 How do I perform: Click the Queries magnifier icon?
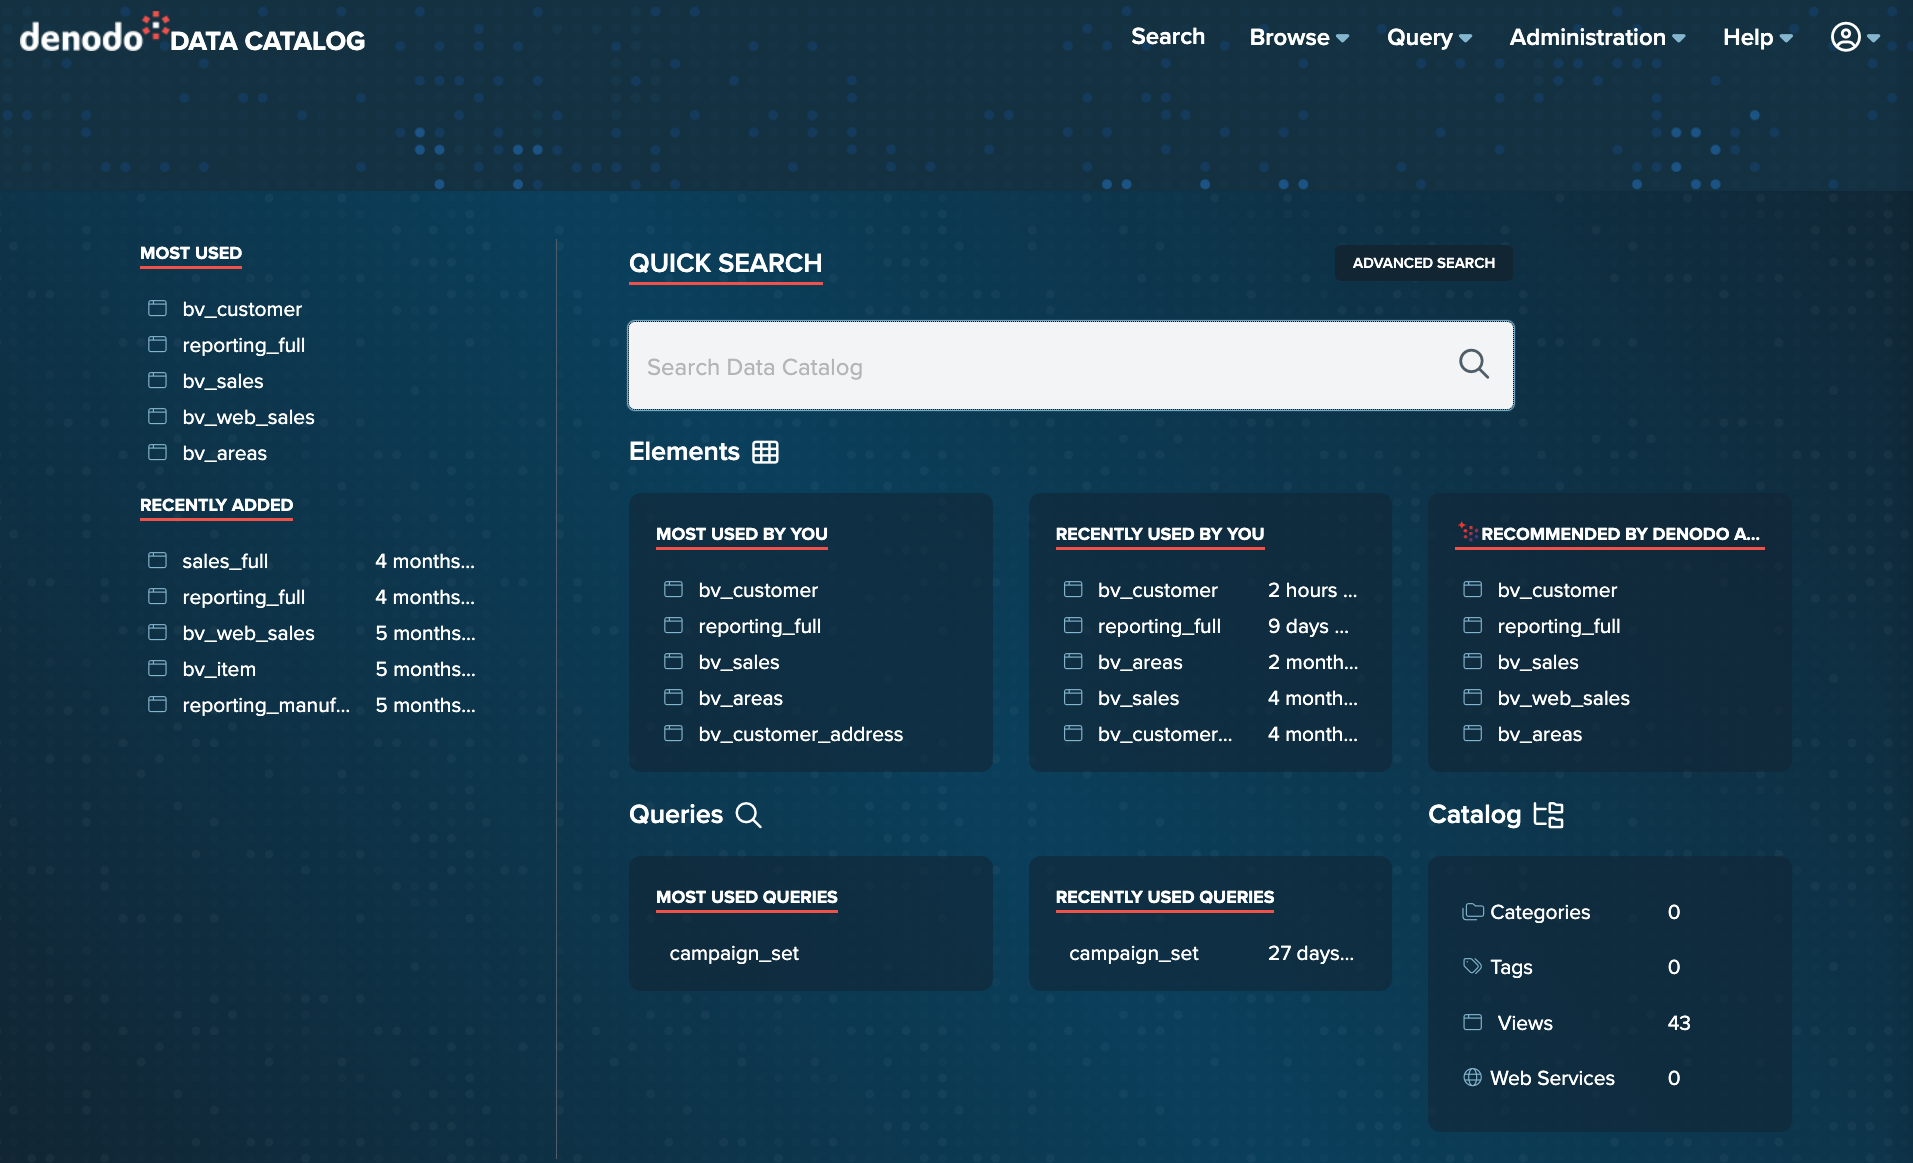point(748,815)
